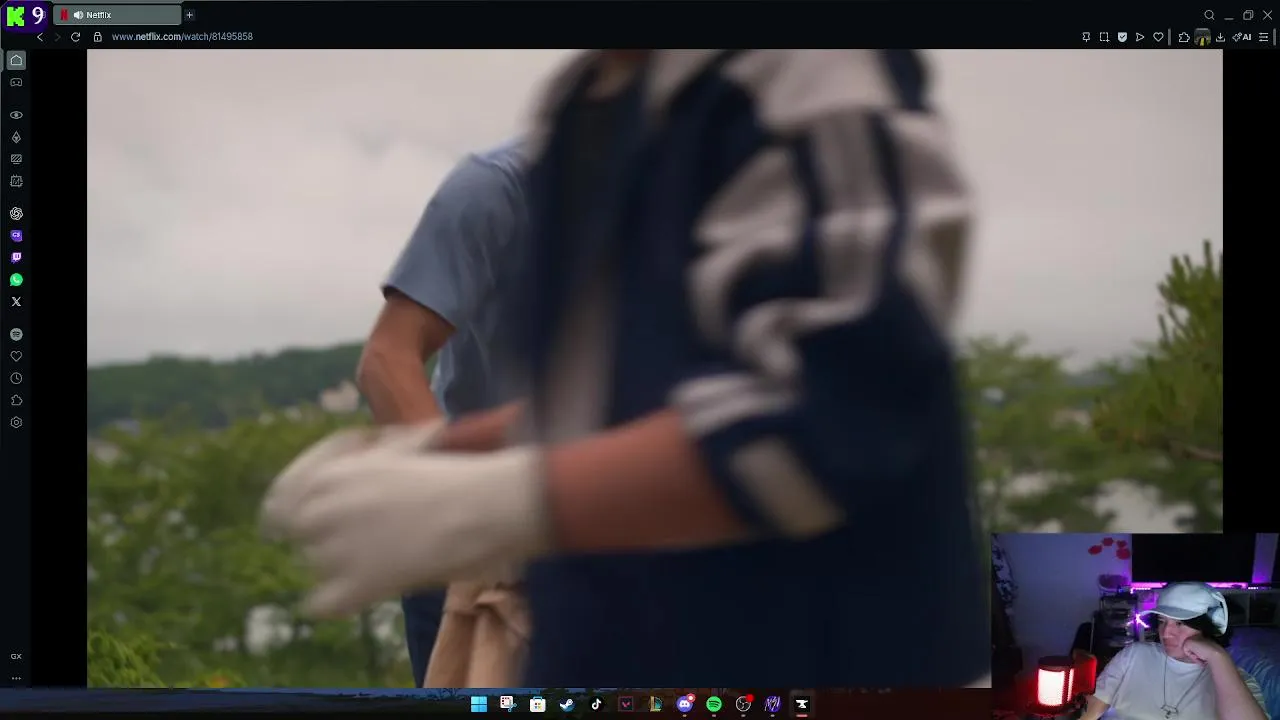Viewport: 1280px width, 720px height.
Task: Open OBS Studio from the taskbar
Action: (743, 704)
